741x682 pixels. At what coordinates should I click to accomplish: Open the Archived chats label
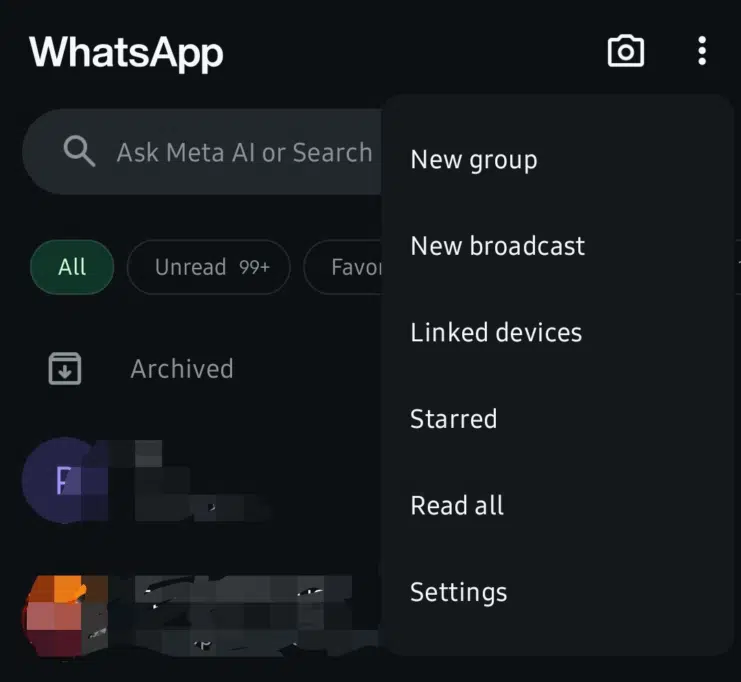point(182,369)
